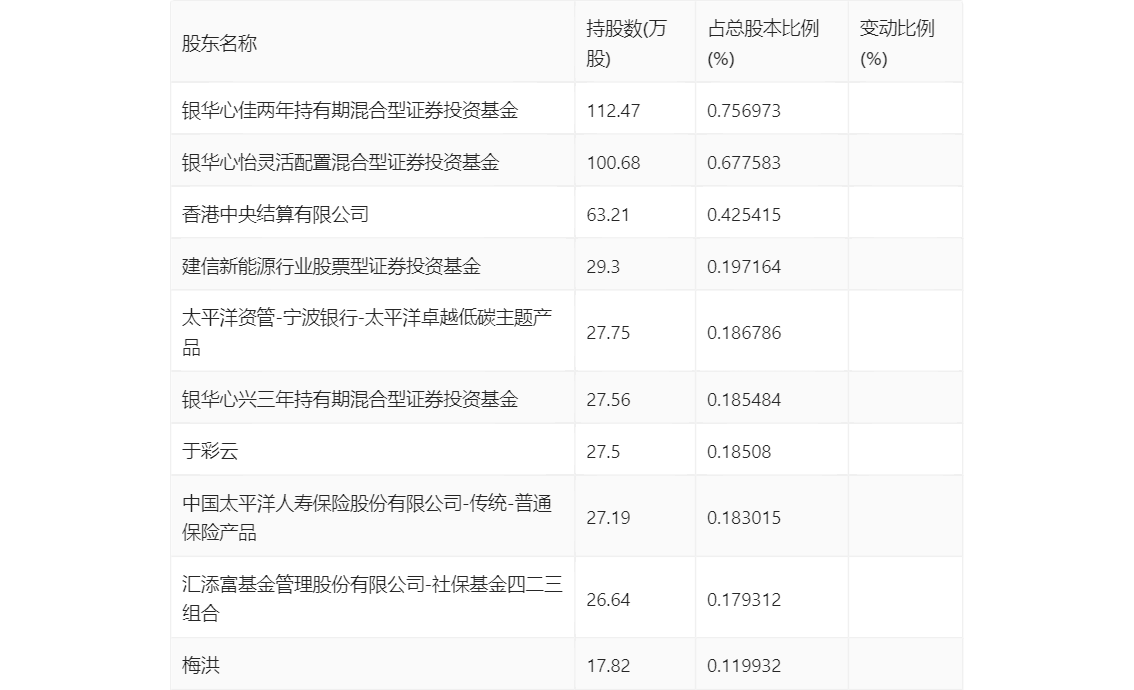Click the value 0.119932
This screenshot has height=690, width=1134.
click(743, 666)
